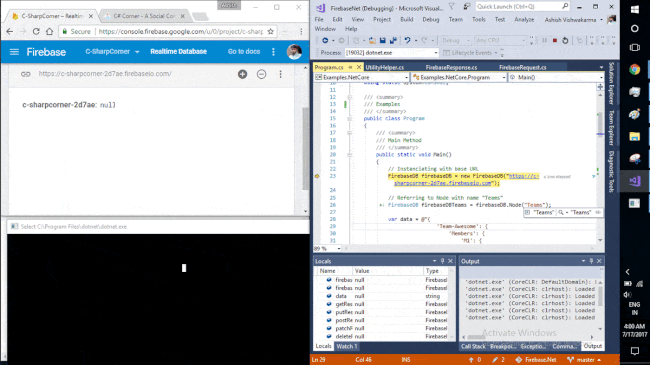Bookmark this page with the star
The image size is (650, 365).
(271, 32)
